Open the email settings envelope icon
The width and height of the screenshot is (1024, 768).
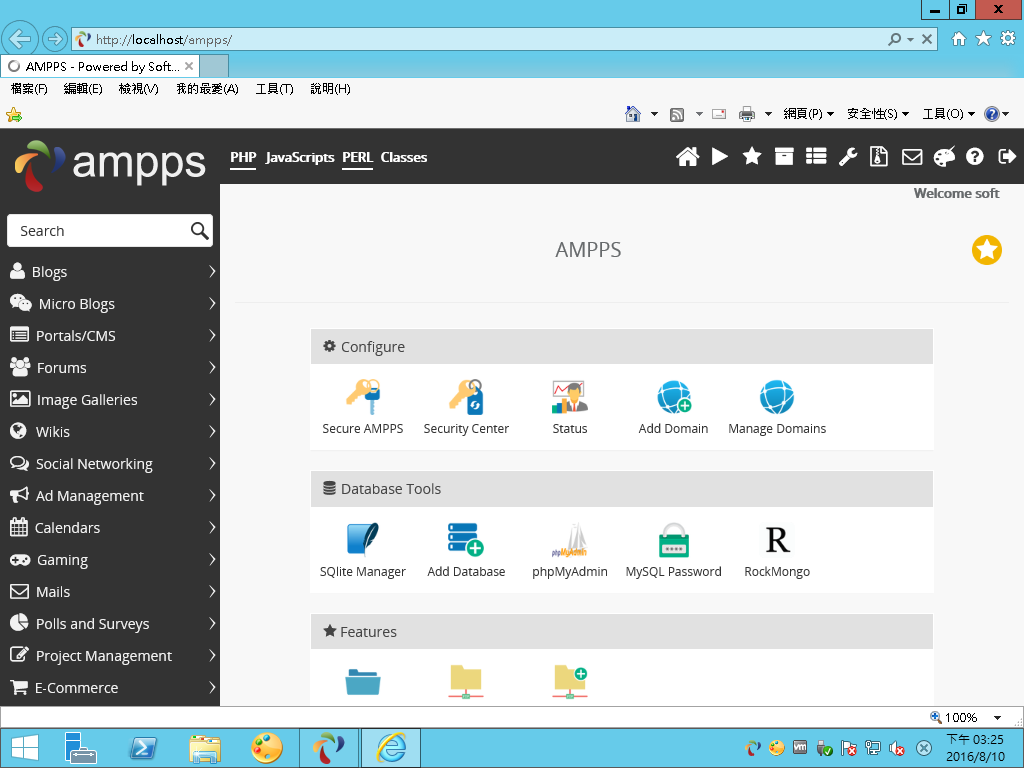tap(912, 157)
